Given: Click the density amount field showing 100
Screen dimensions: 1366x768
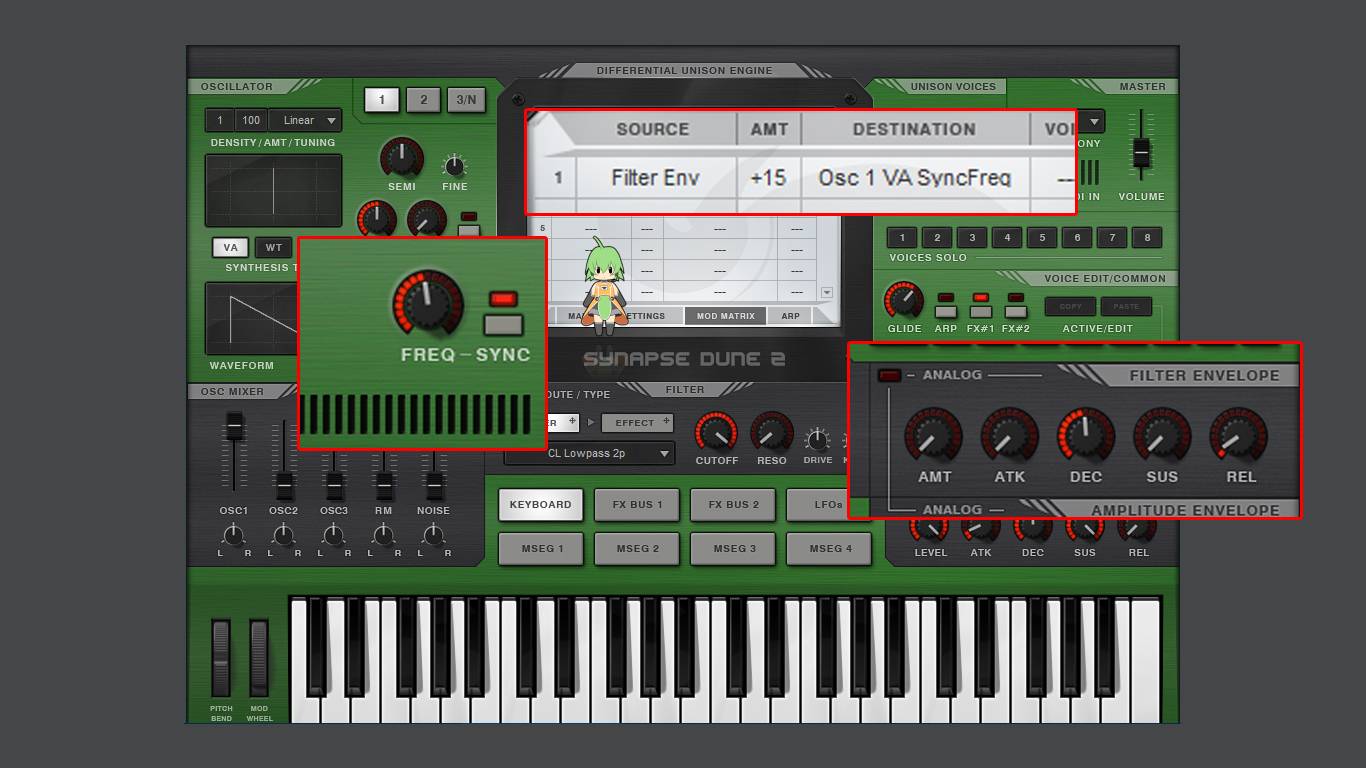Looking at the screenshot, I should point(251,120).
